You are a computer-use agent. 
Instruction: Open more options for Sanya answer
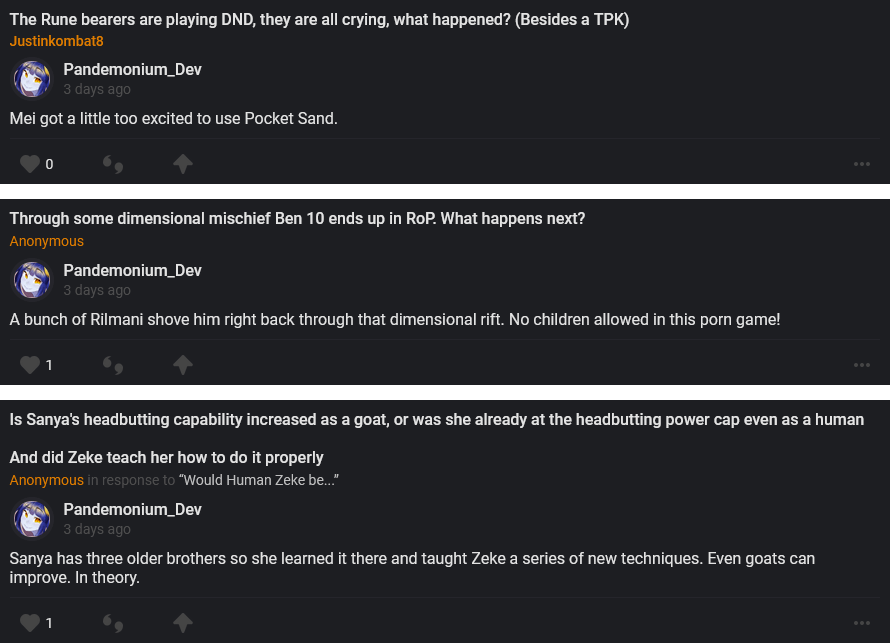[x=862, y=623]
